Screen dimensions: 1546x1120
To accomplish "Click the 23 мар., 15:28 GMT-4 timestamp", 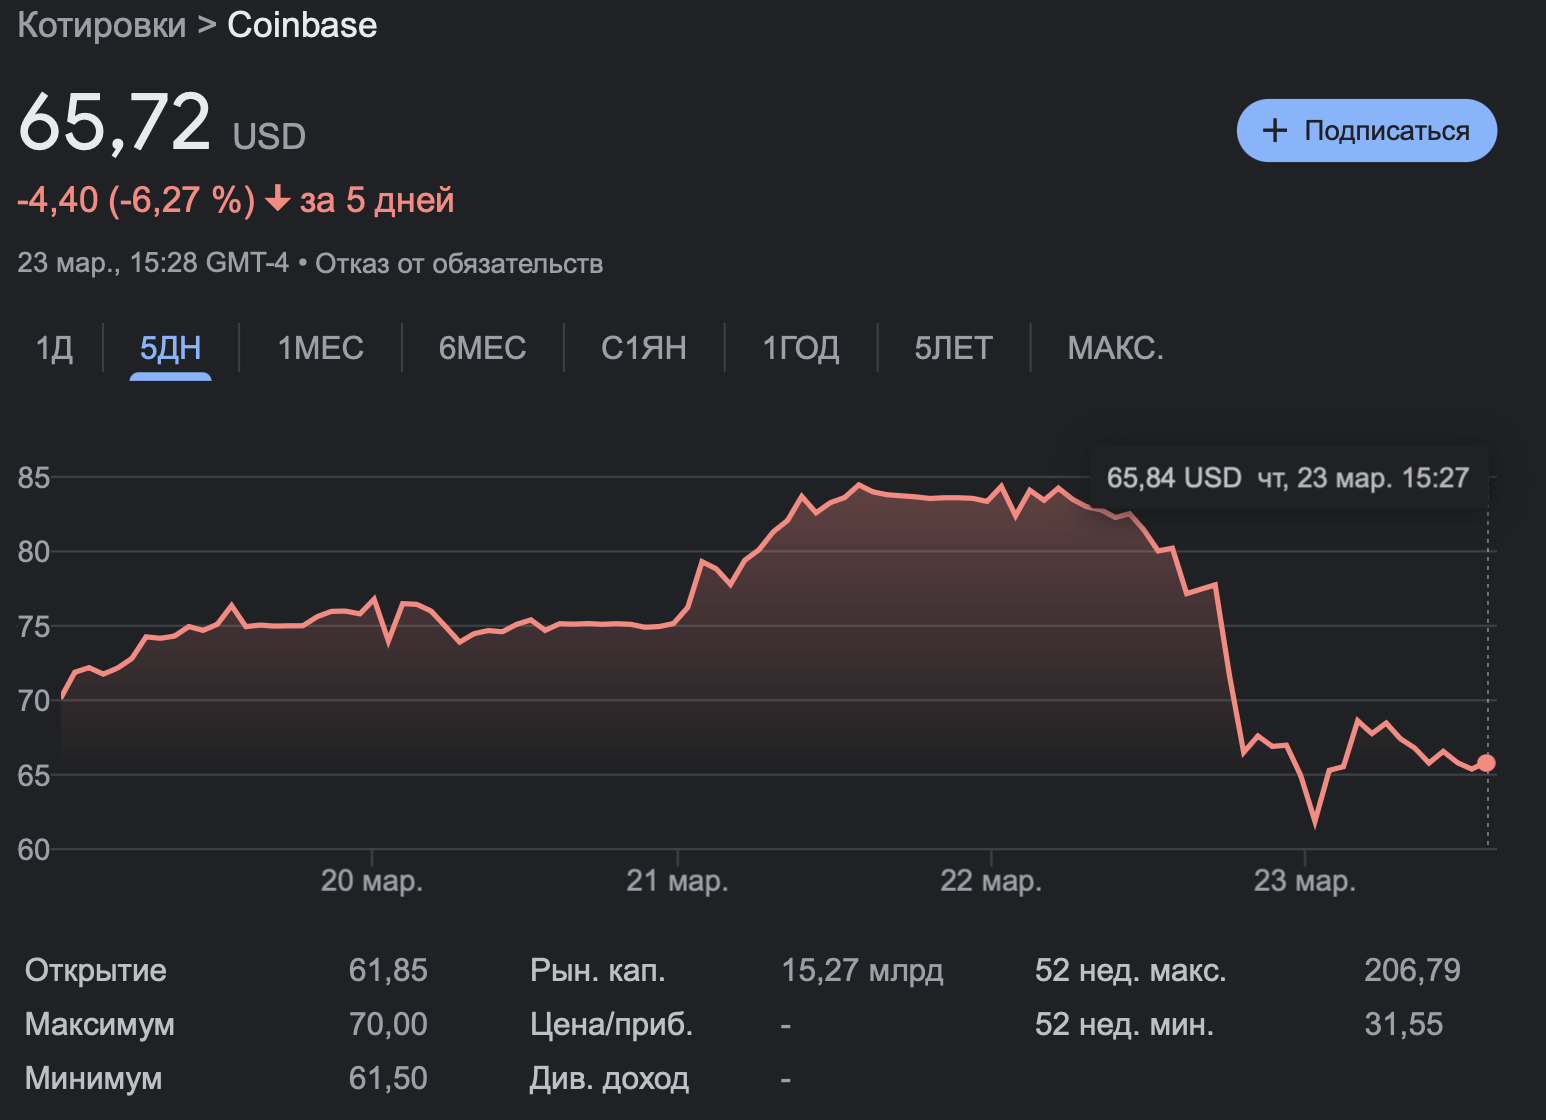I will click(153, 263).
